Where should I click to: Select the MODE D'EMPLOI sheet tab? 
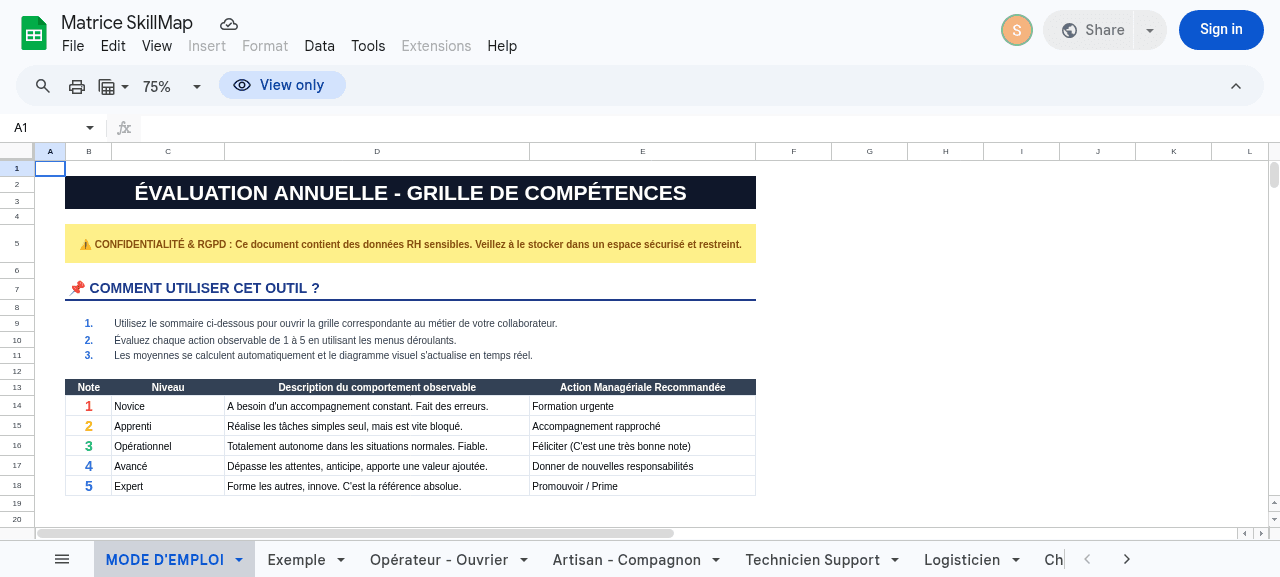coord(165,560)
